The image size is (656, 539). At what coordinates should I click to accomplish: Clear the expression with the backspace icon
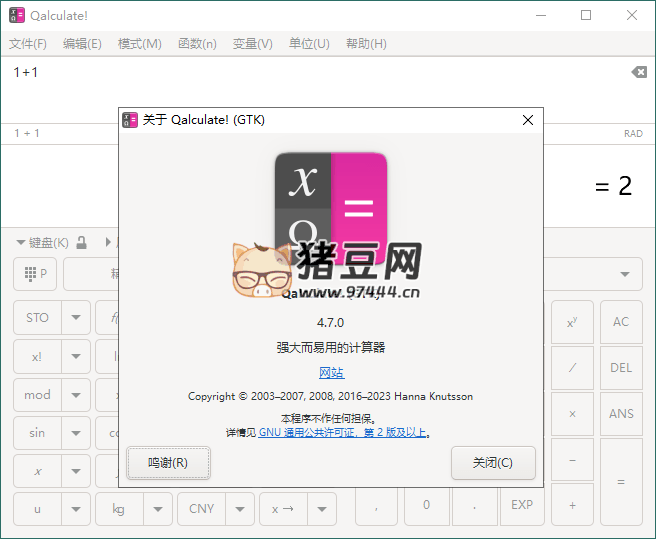click(x=639, y=72)
